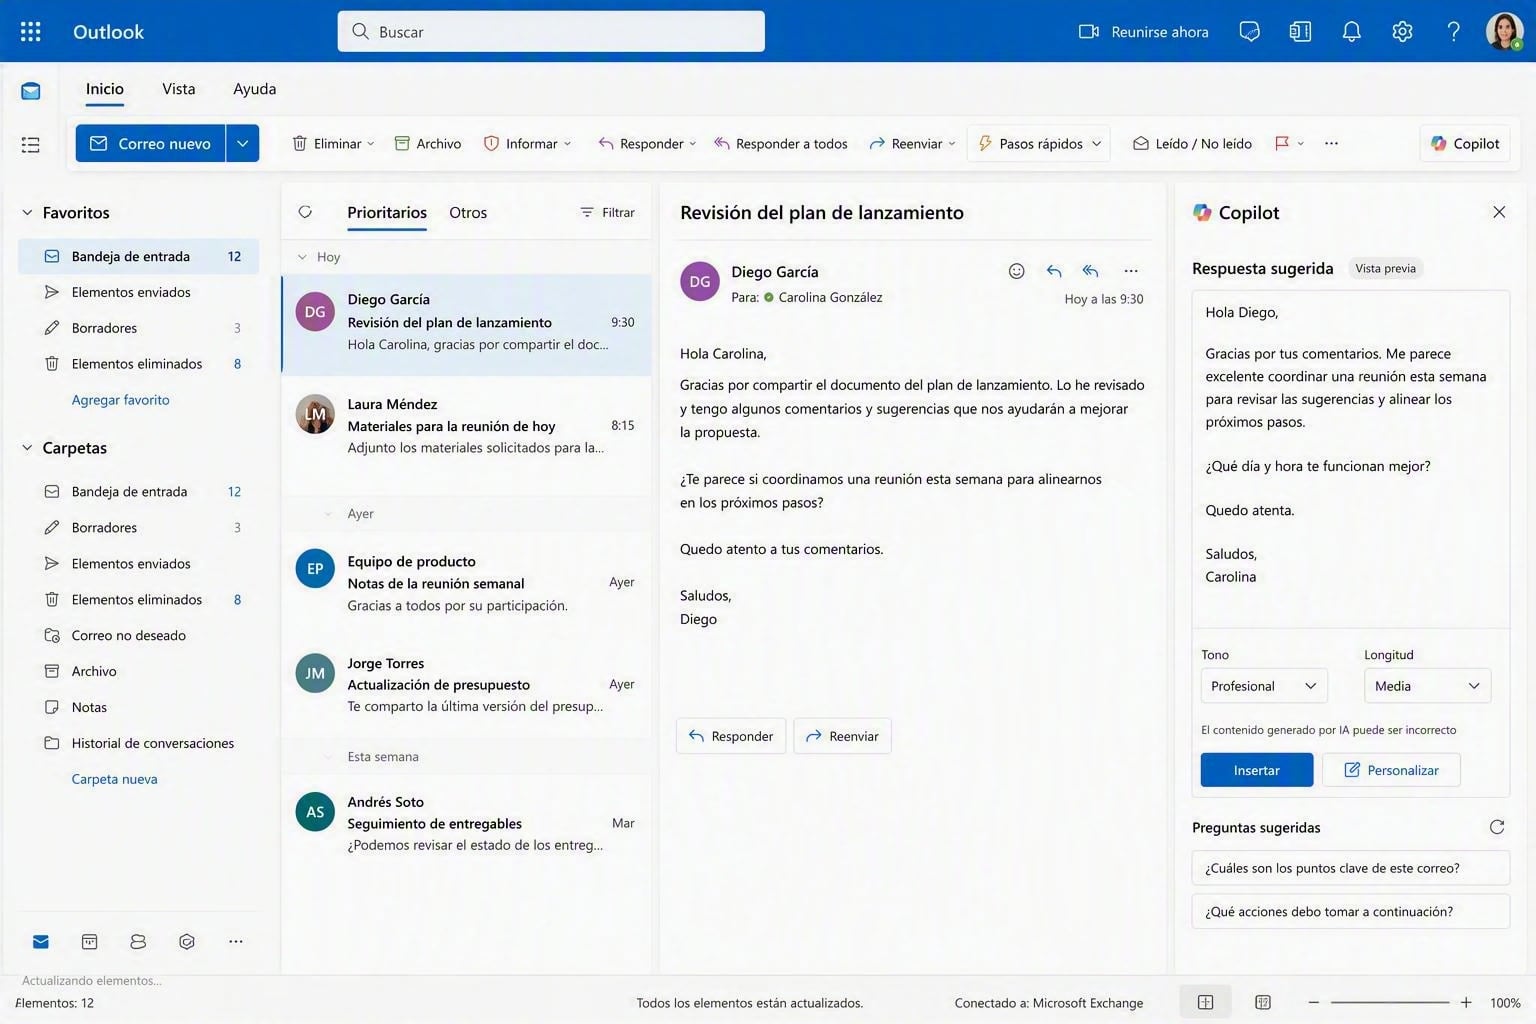The image size is (1536, 1024).
Task: Click the Personalizar button in Copilot
Action: [x=1391, y=770]
